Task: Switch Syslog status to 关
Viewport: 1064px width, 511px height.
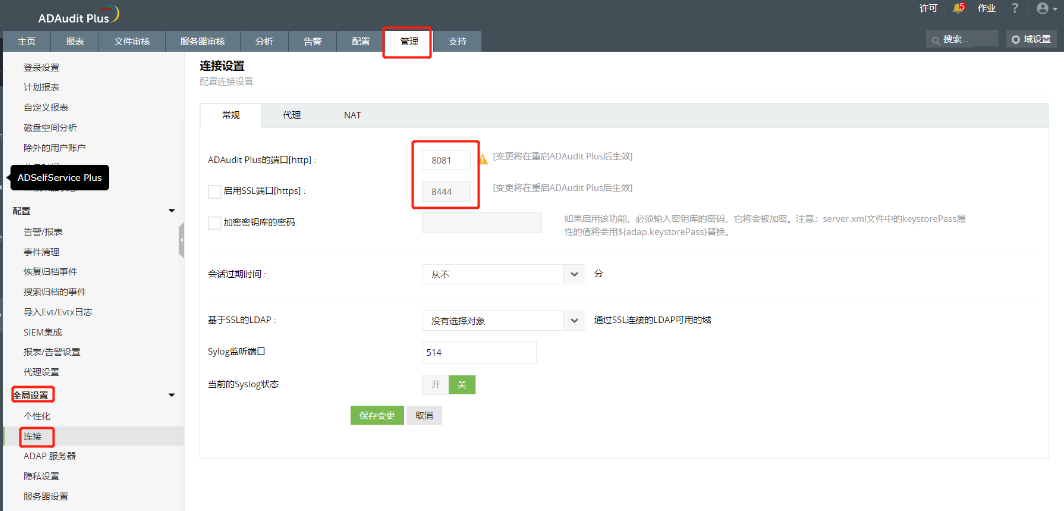Action: coord(462,385)
